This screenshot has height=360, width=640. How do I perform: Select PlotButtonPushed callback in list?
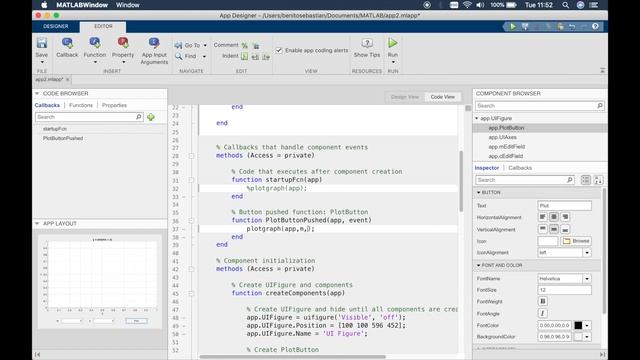[x=63, y=138]
